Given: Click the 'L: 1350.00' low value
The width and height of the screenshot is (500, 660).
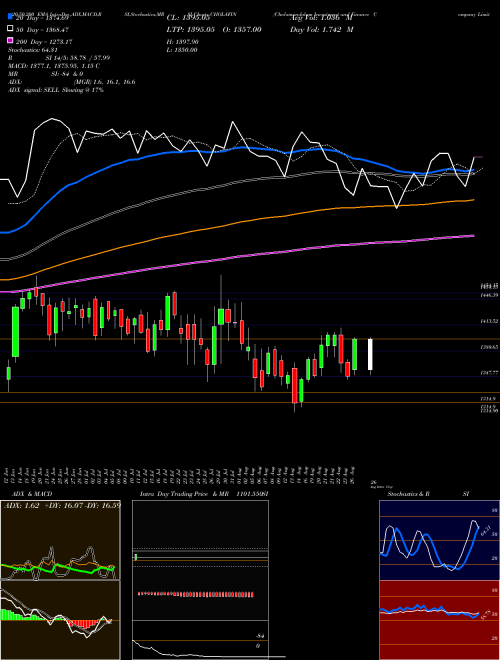Looking at the screenshot, I should tap(182, 50).
